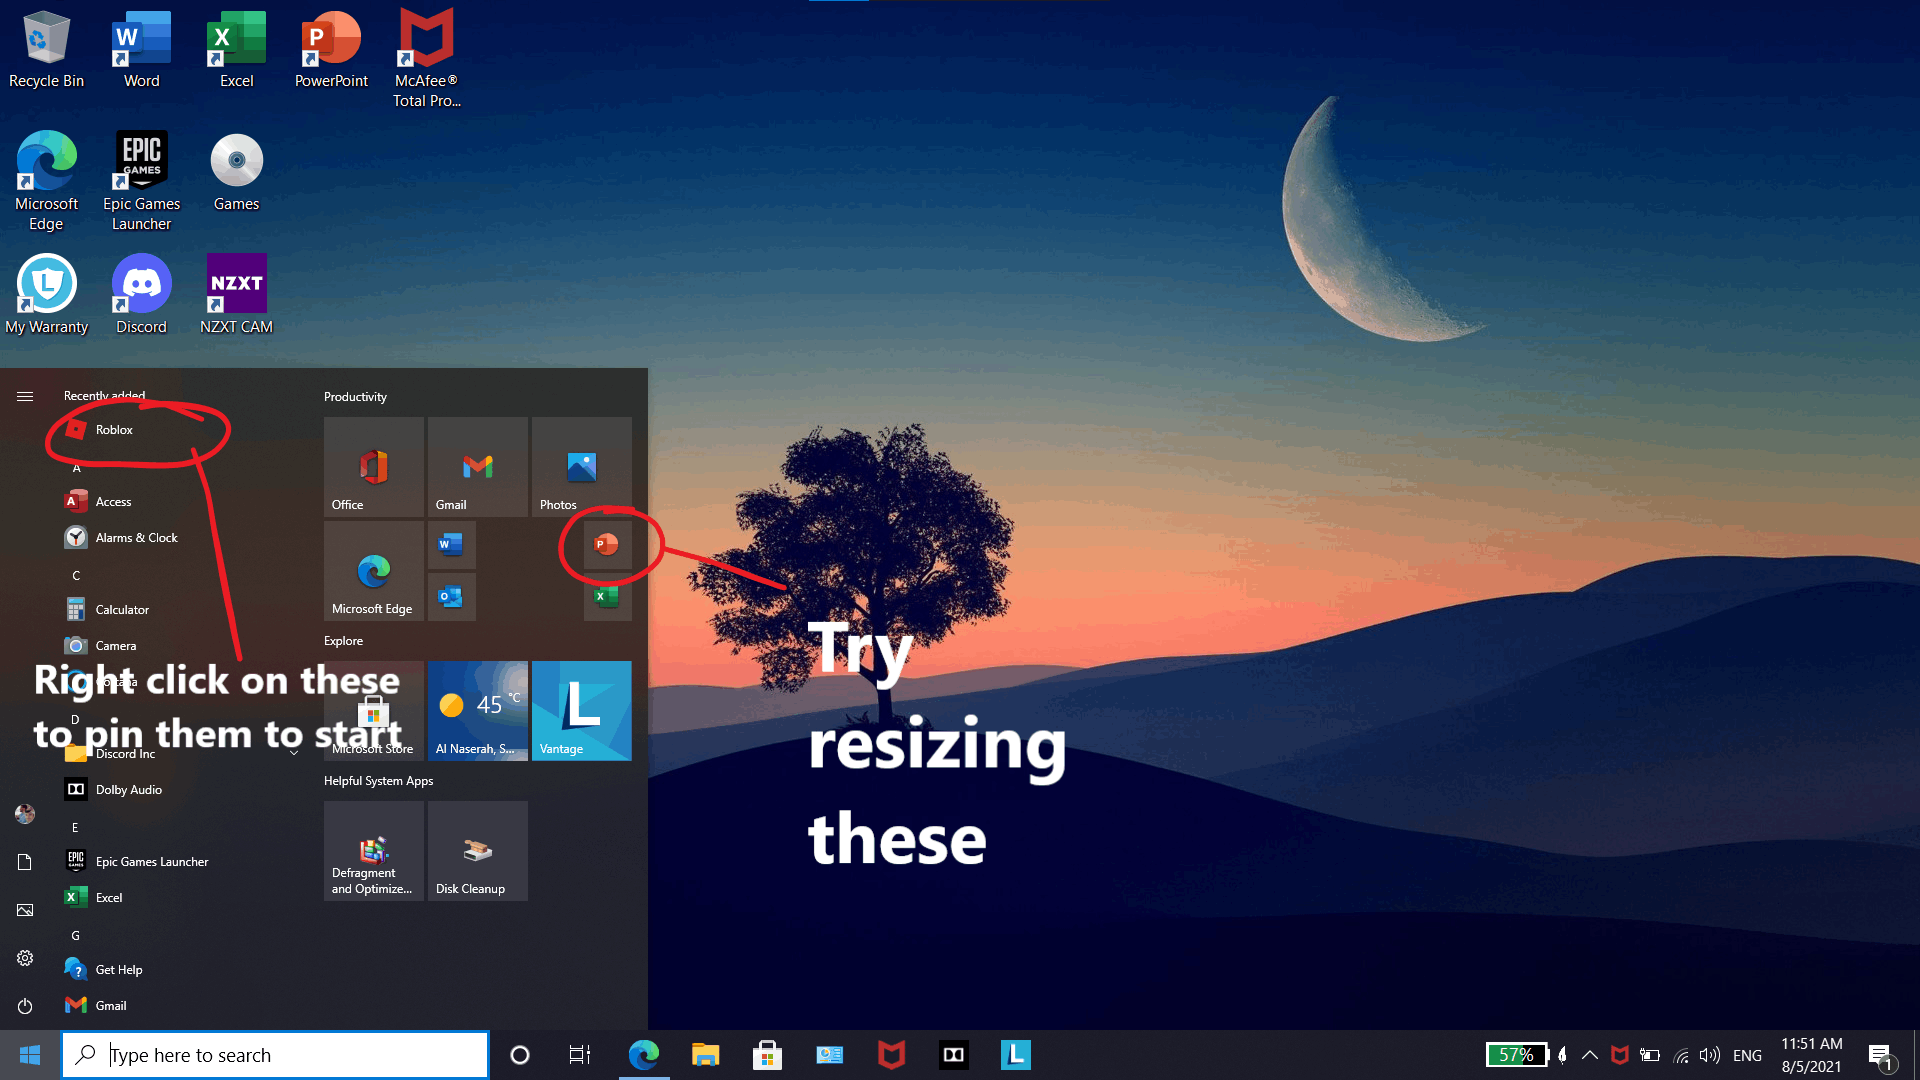1920x1080 pixels.
Task: Toggle battery percentage in system tray
Action: tap(1519, 1054)
